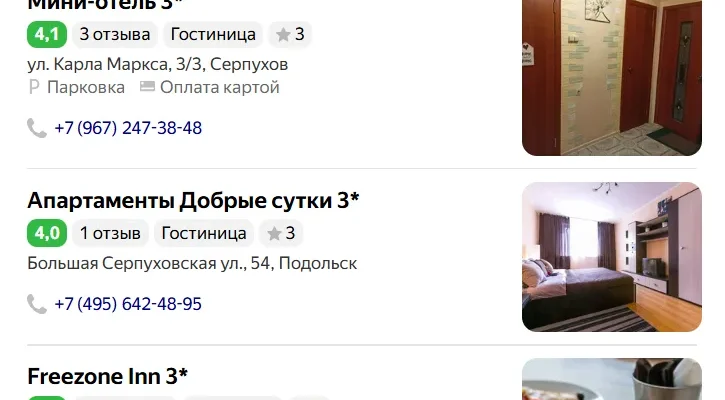Image resolution: width=725 pixels, height=400 pixels.
Task: Click the star icon for Добрые сутки
Action: [274, 233]
